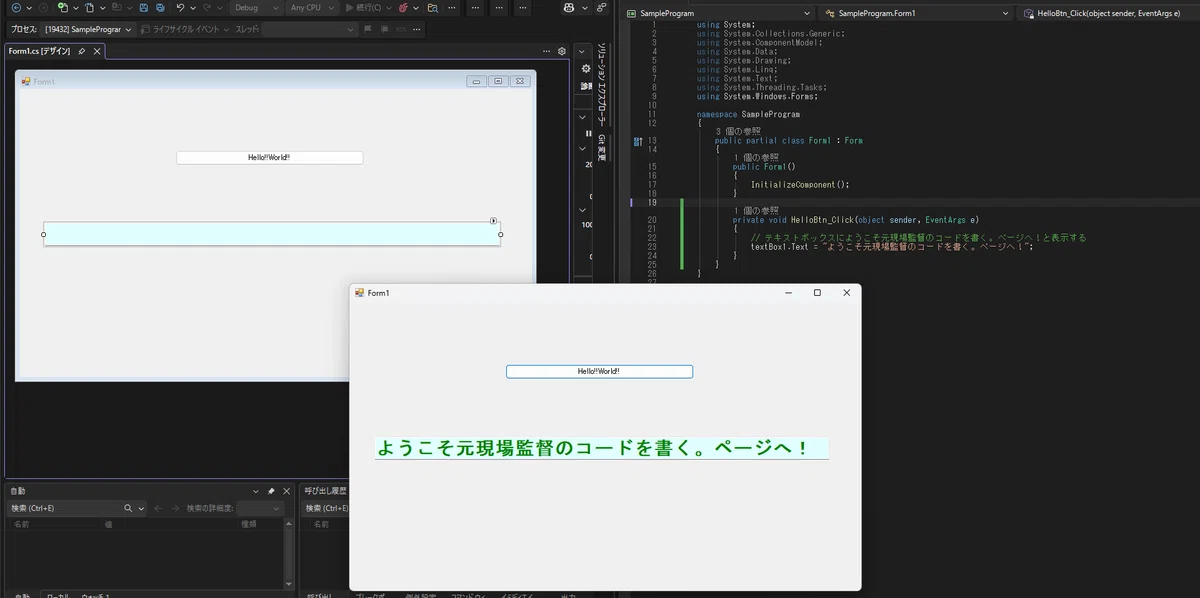Click 'using System.Windows.Forms;' line
This screenshot has width=1200, height=598.
coord(757,96)
